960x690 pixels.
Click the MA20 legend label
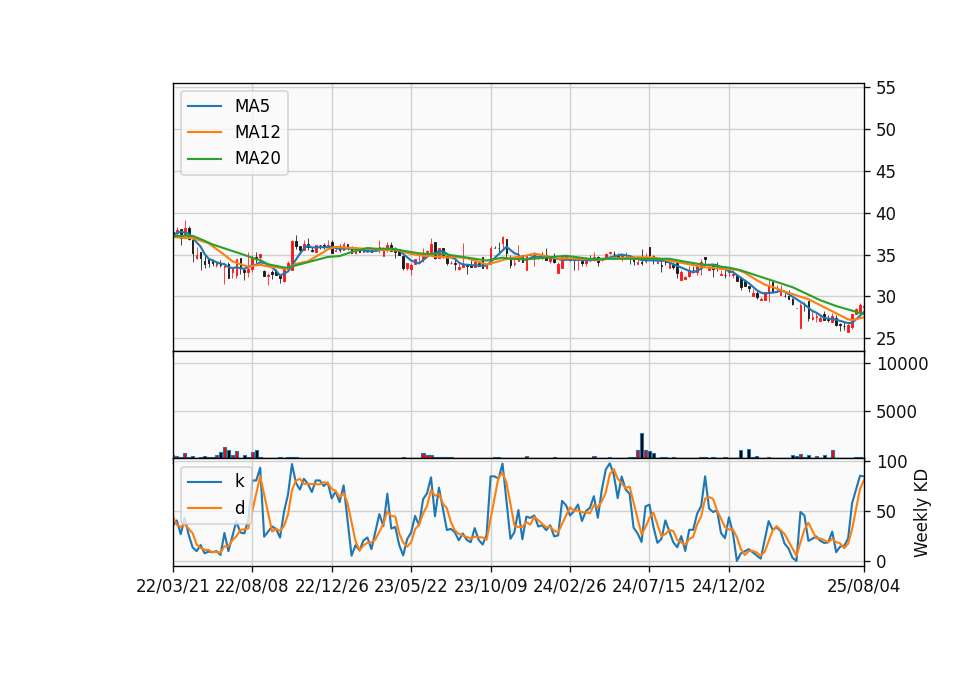tap(257, 159)
